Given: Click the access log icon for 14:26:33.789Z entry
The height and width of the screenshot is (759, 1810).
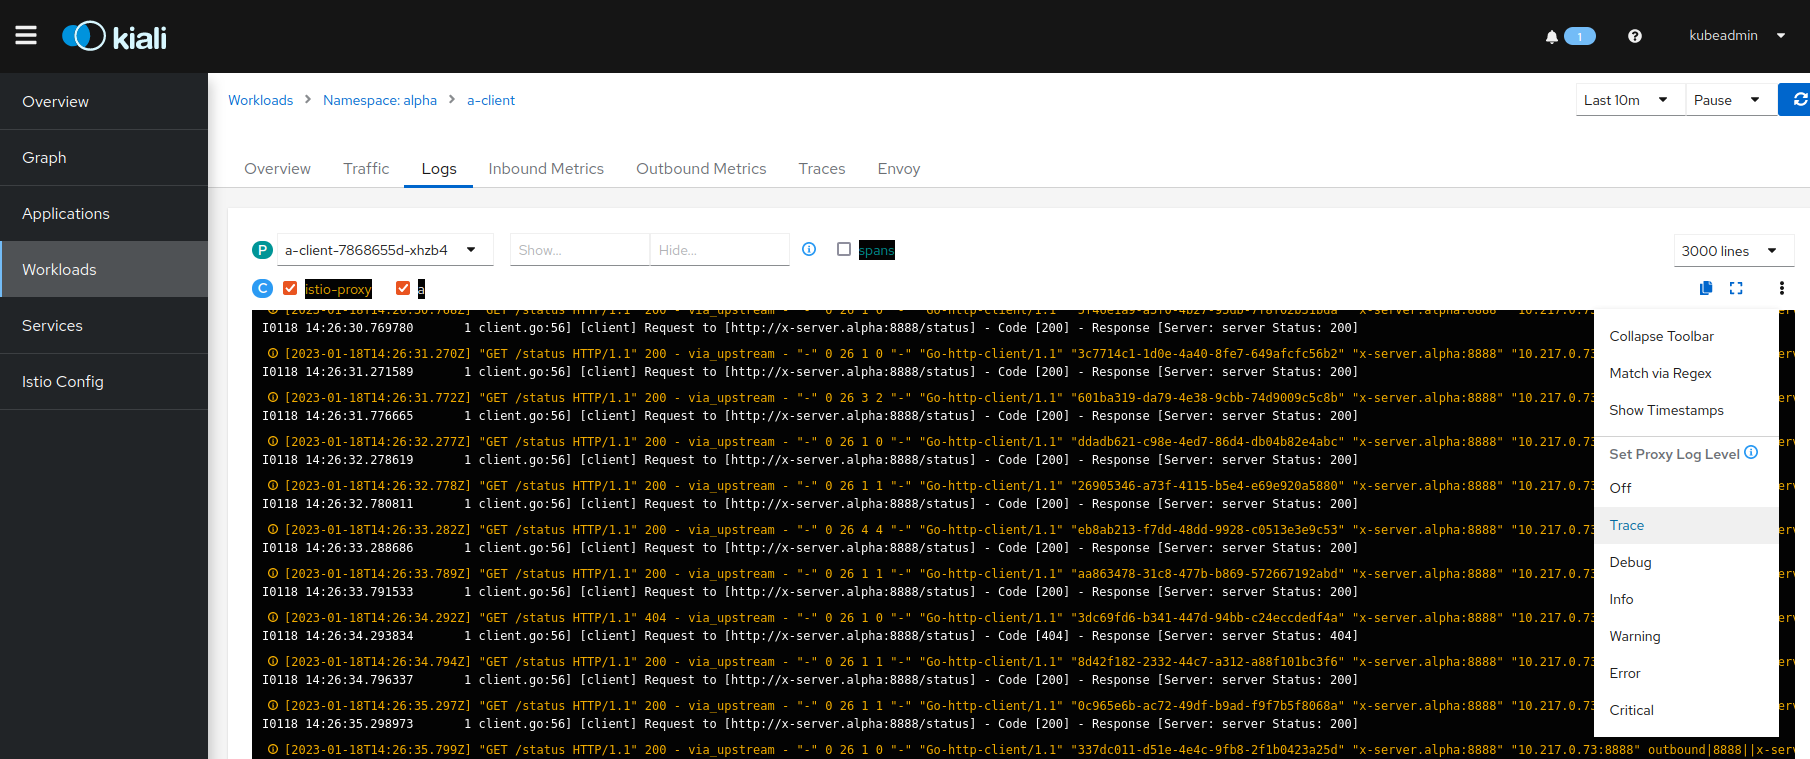Looking at the screenshot, I should pos(272,573).
